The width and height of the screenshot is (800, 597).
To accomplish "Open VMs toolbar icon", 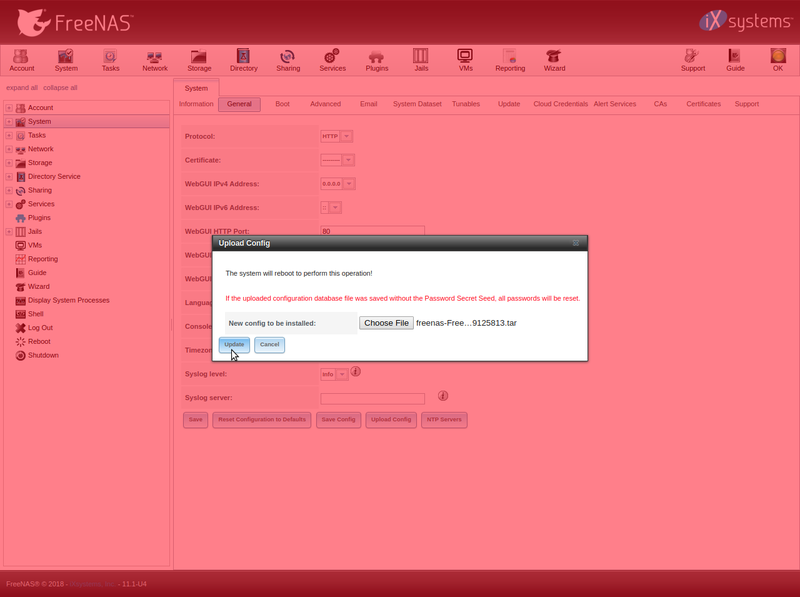I will (465, 60).
